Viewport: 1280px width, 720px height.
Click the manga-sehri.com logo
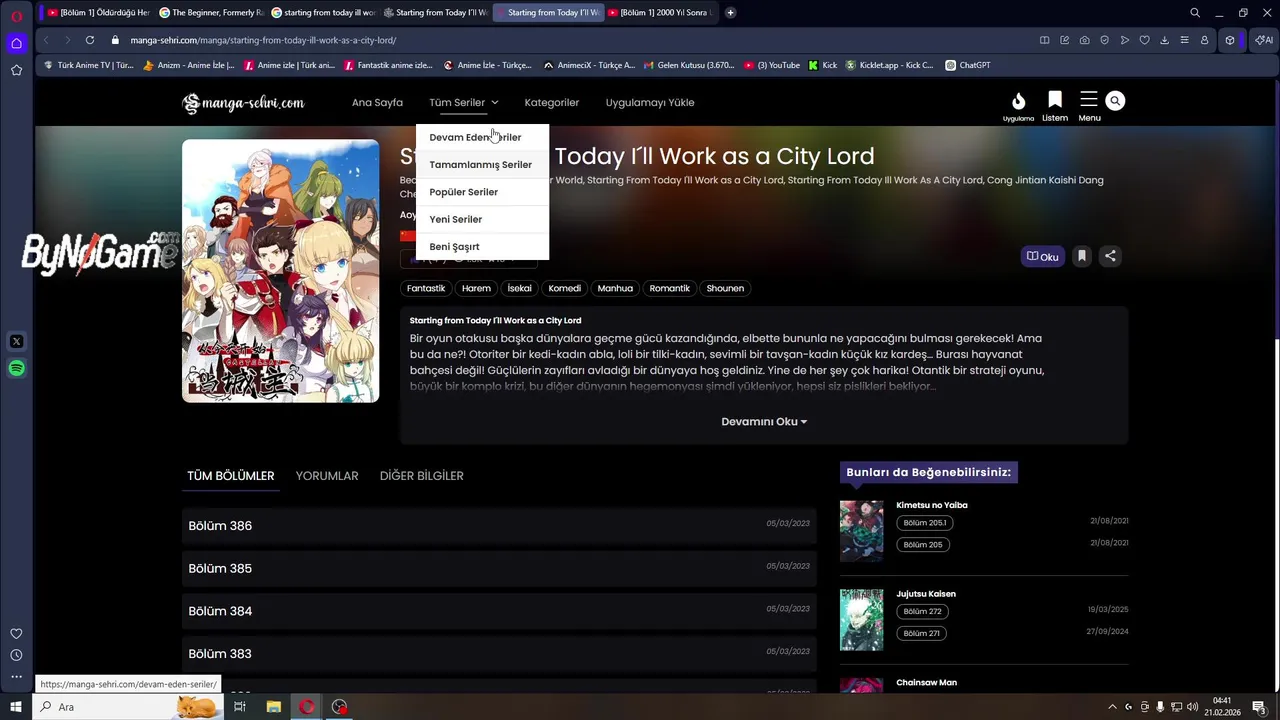pyautogui.click(x=243, y=102)
